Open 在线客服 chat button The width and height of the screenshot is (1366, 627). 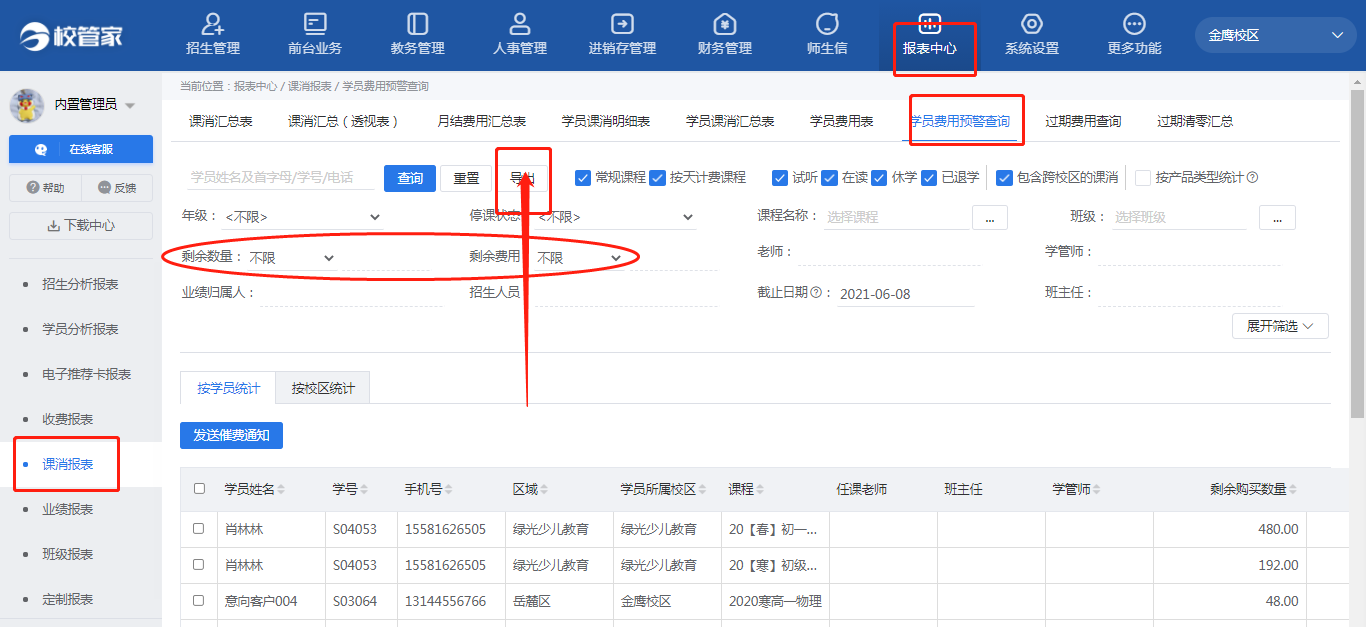click(81, 149)
